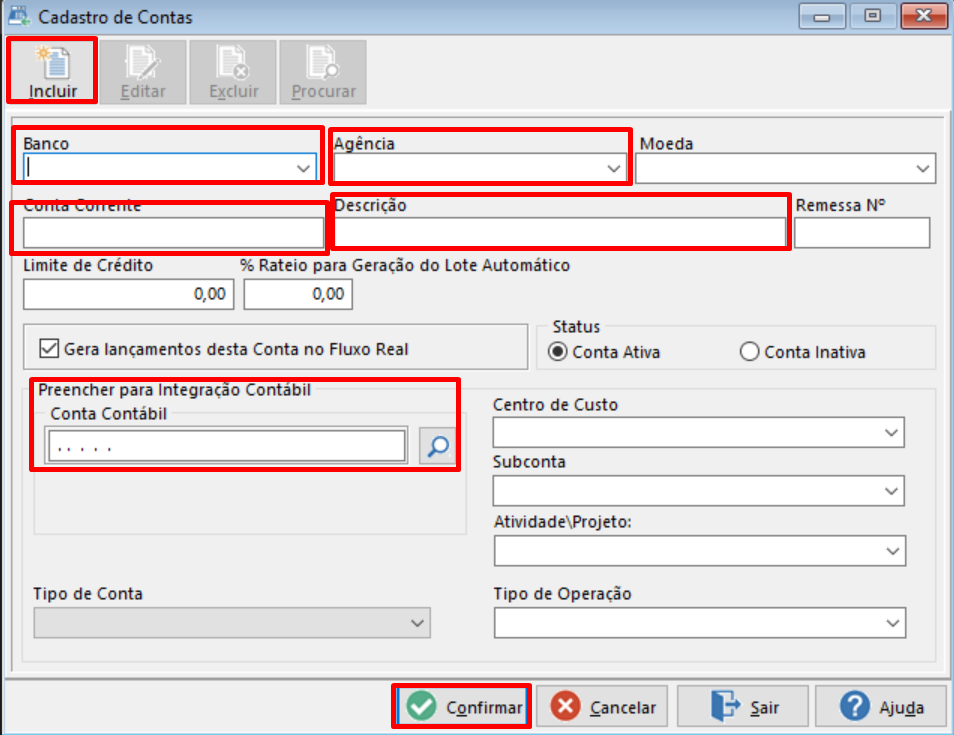Click the Excluir toolbar button

(233, 72)
